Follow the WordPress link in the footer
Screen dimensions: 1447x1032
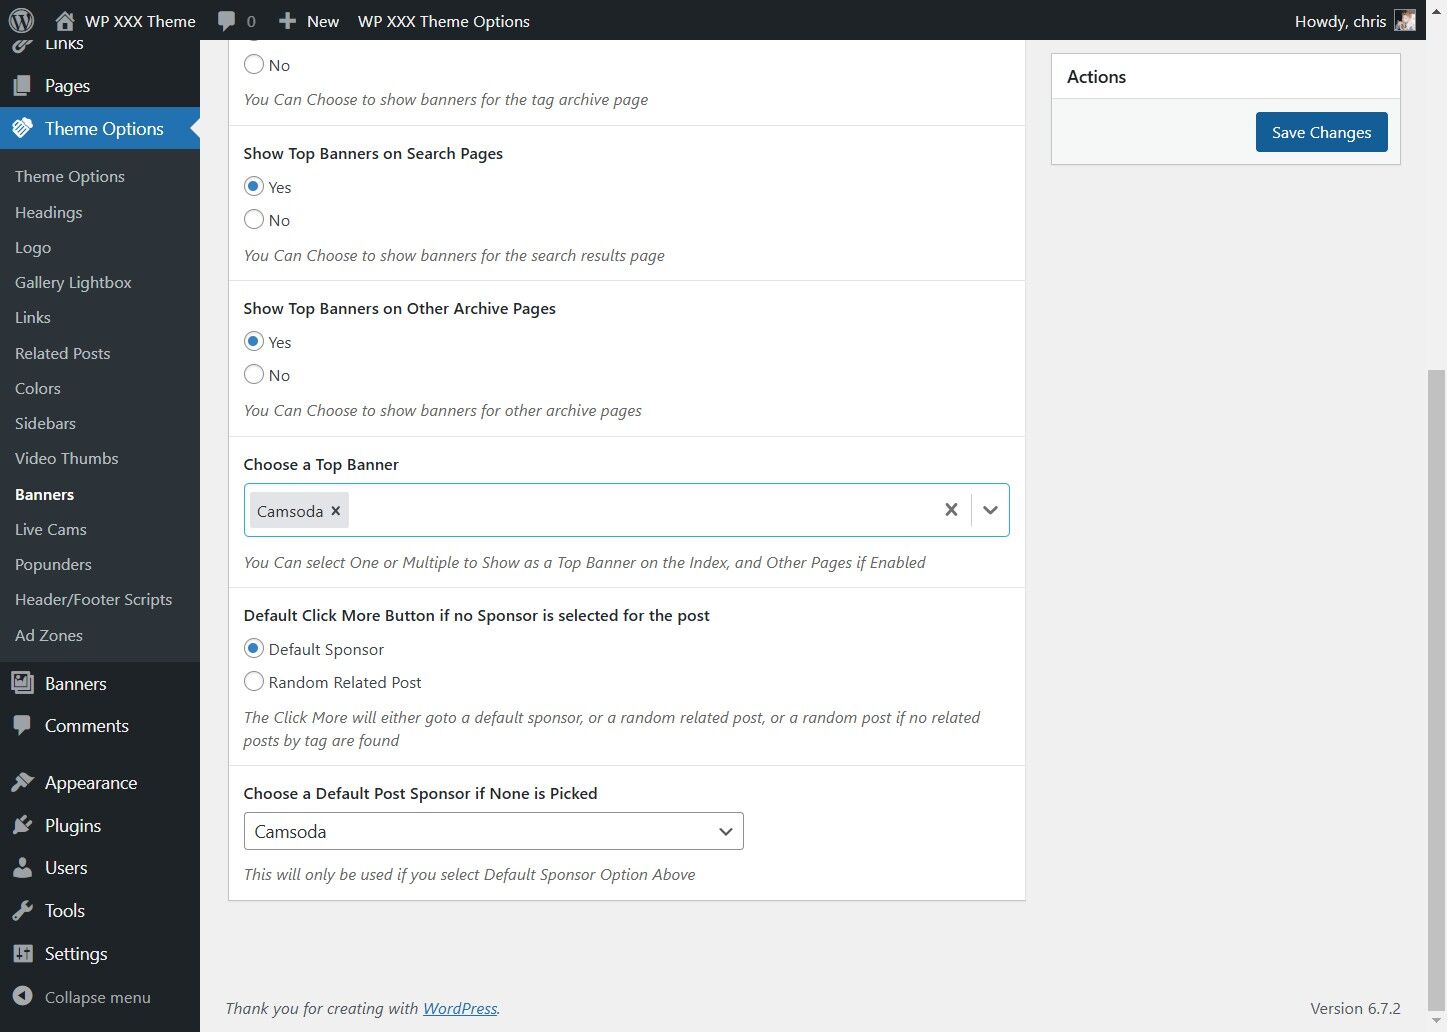[x=459, y=1008]
